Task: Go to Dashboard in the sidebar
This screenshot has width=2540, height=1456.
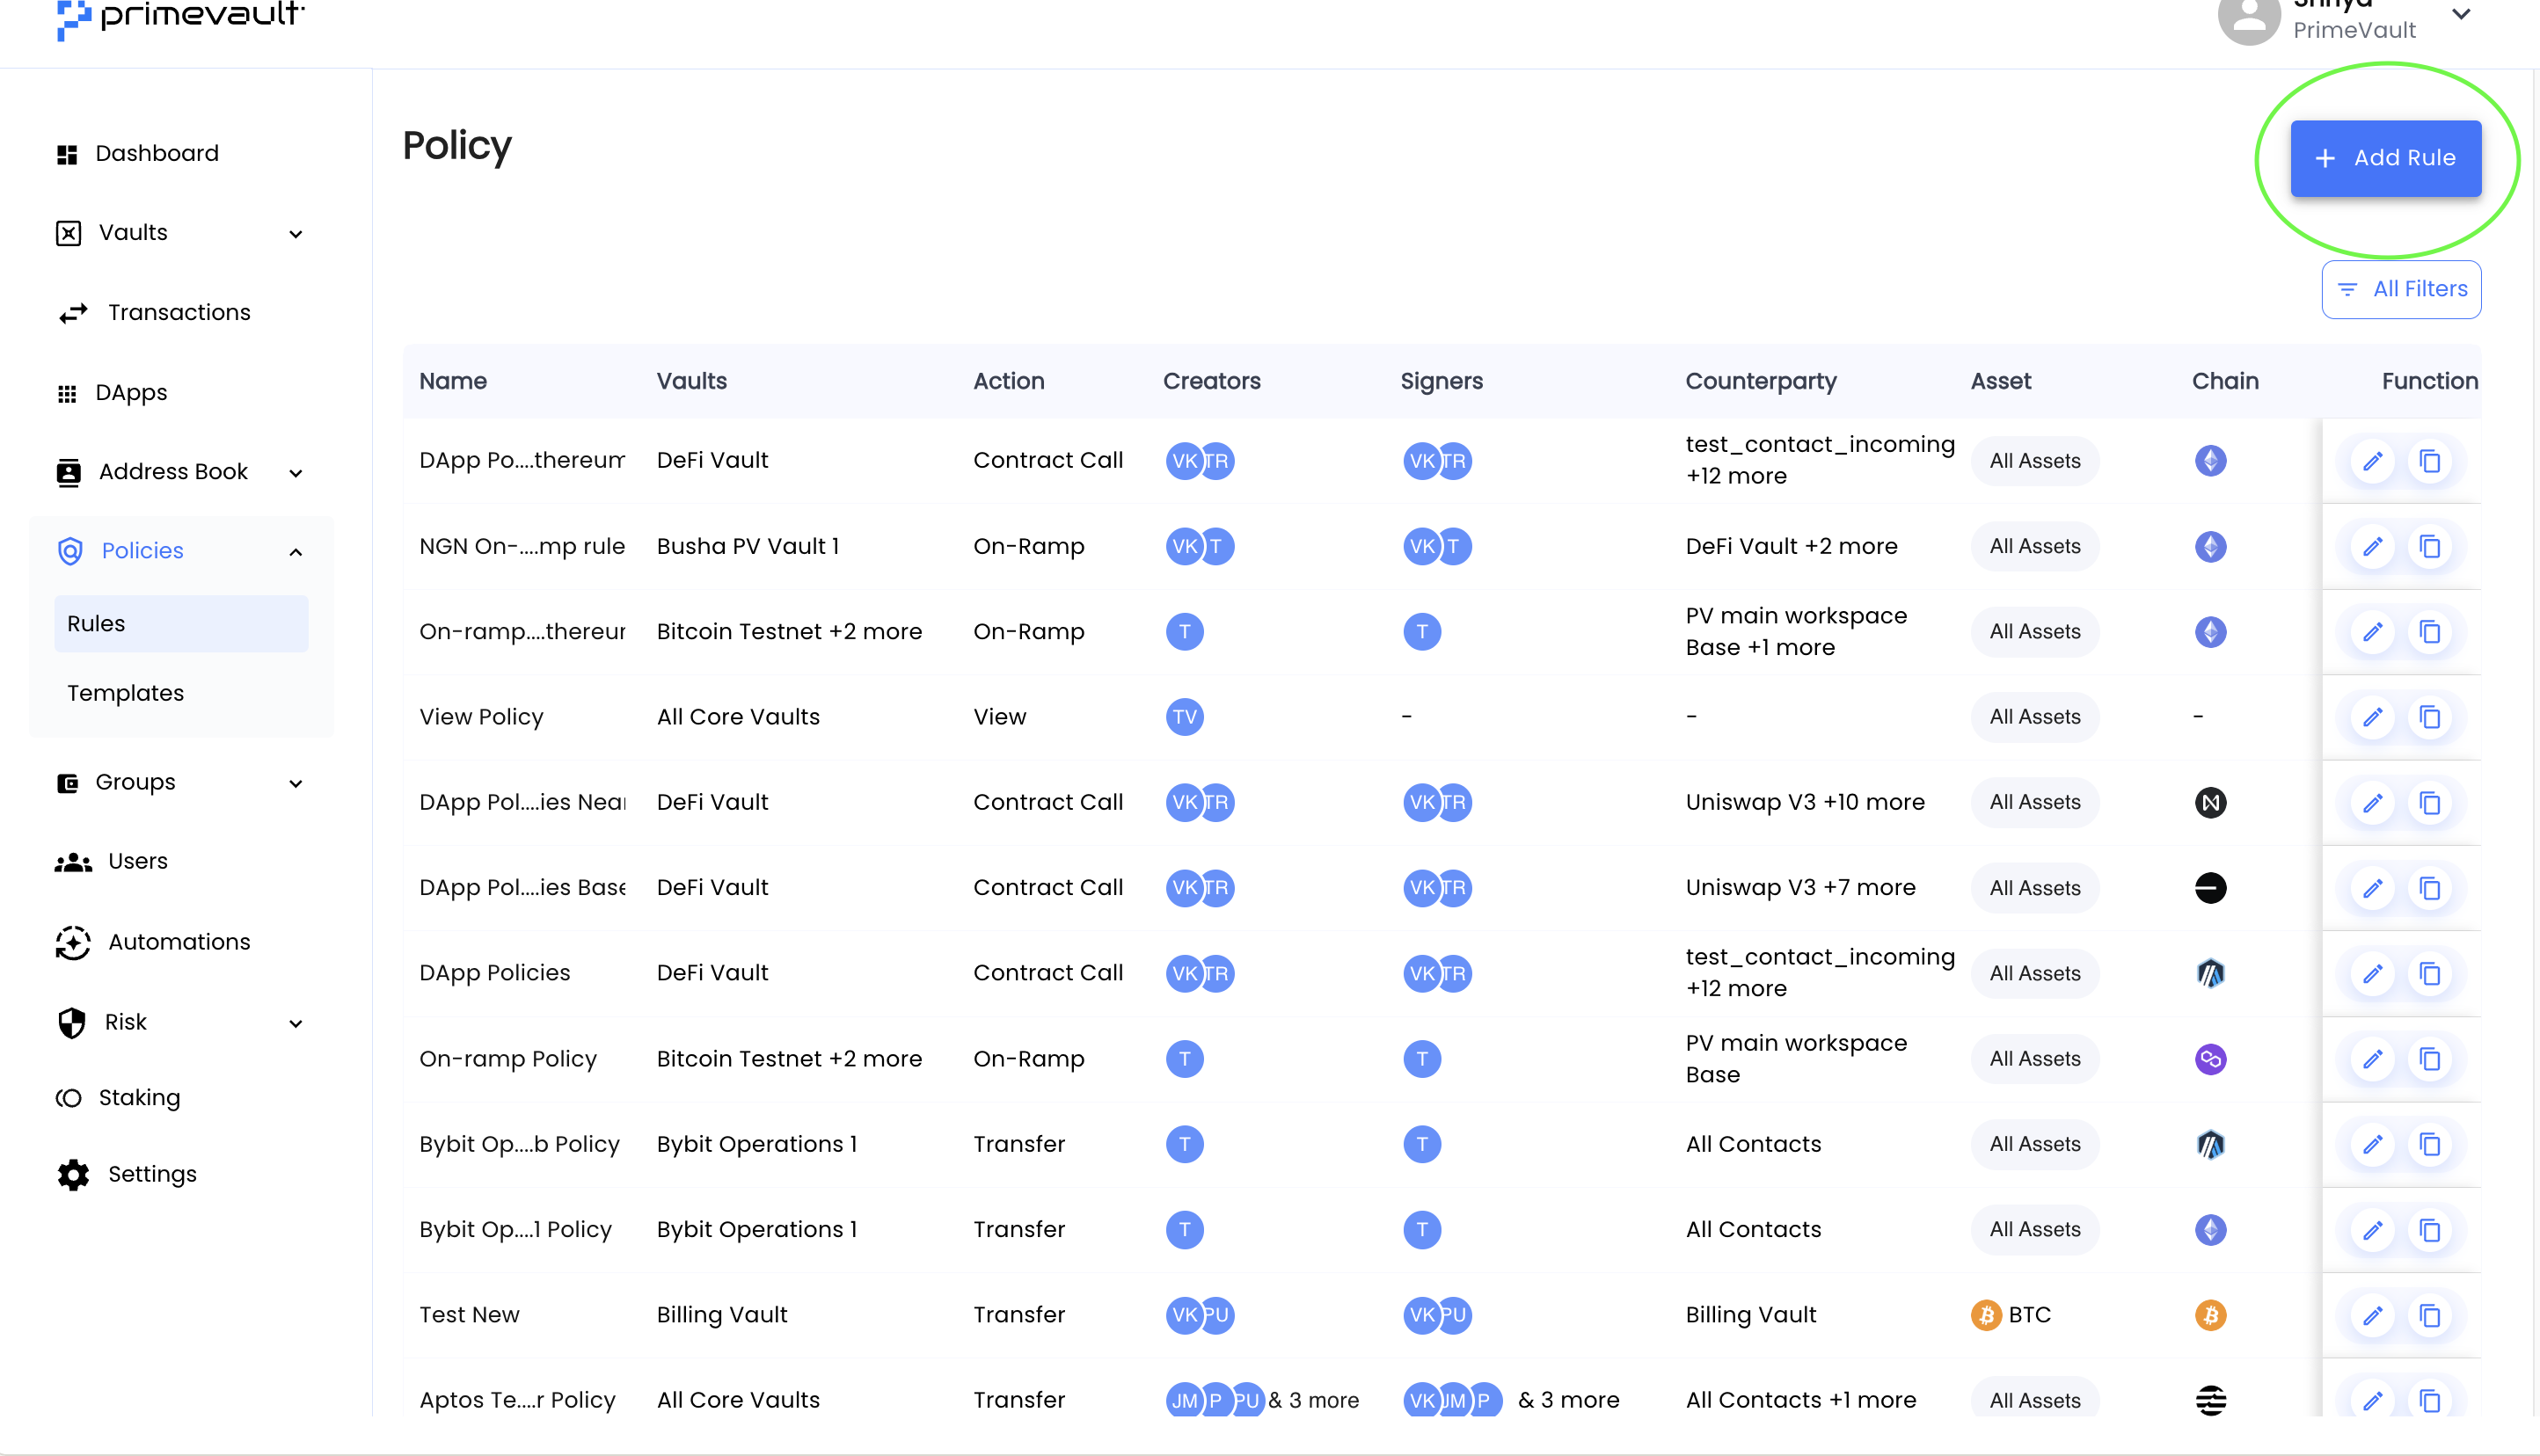Action: pyautogui.click(x=156, y=153)
